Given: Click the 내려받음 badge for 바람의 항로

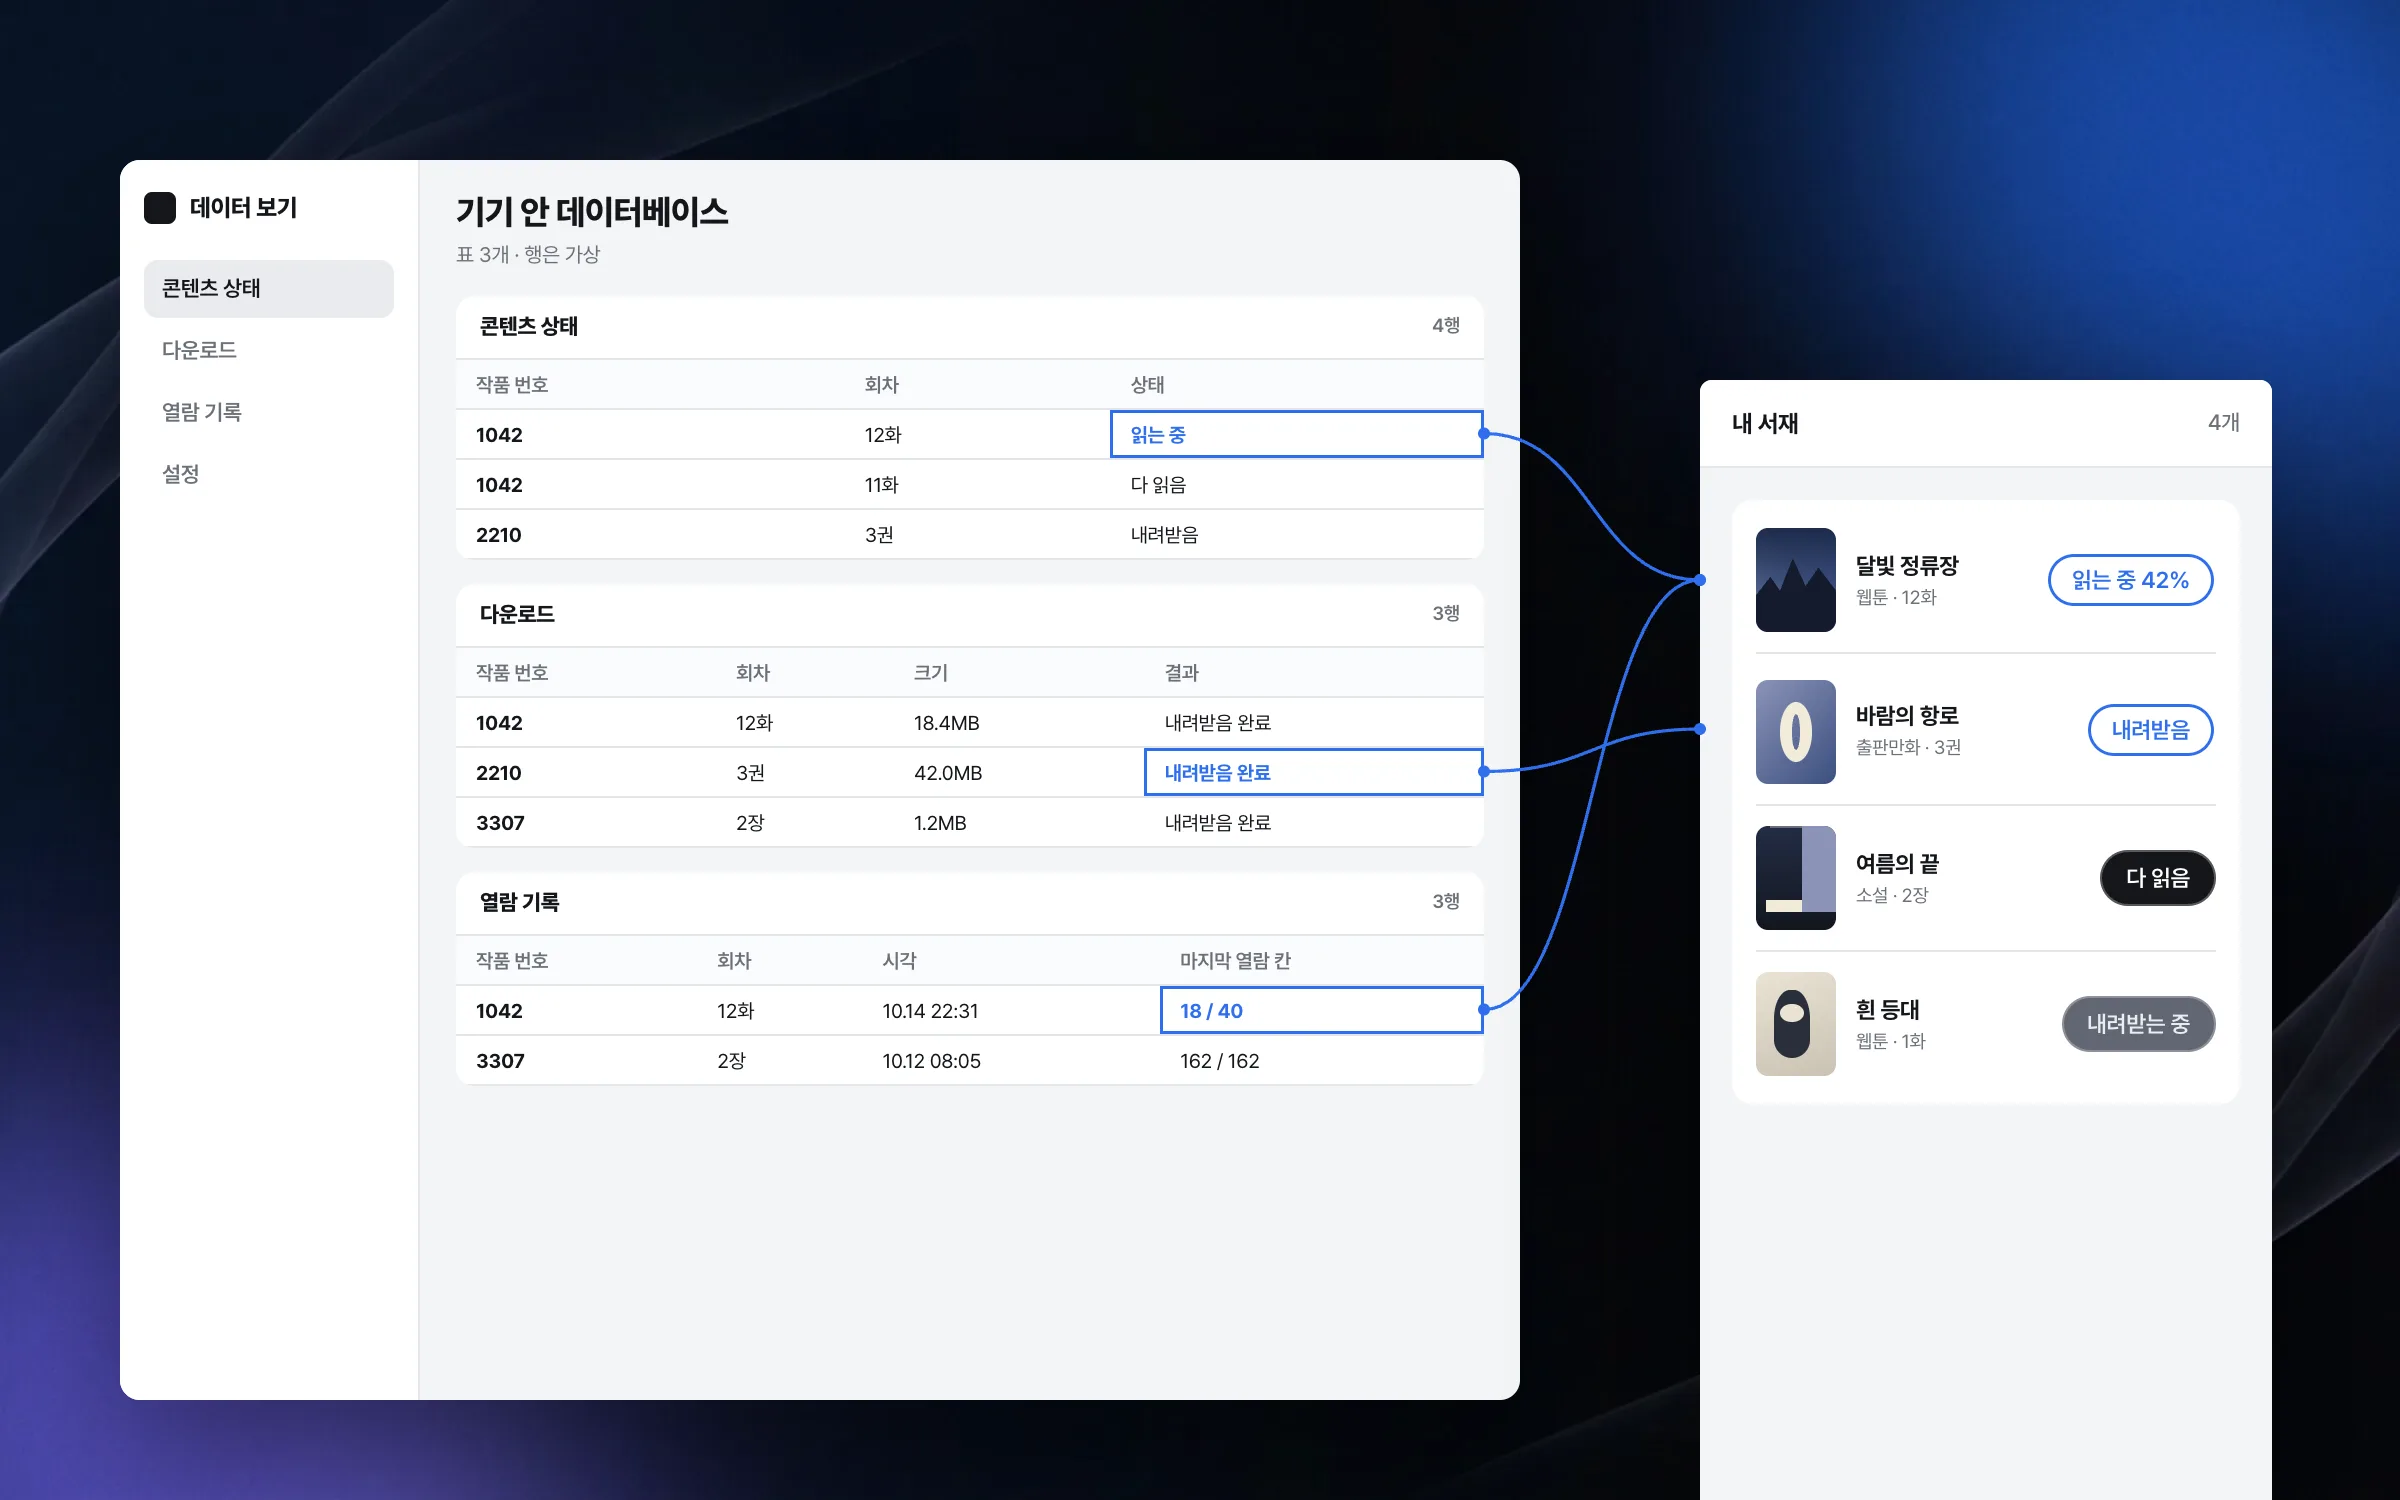Looking at the screenshot, I should pyautogui.click(x=2150, y=730).
